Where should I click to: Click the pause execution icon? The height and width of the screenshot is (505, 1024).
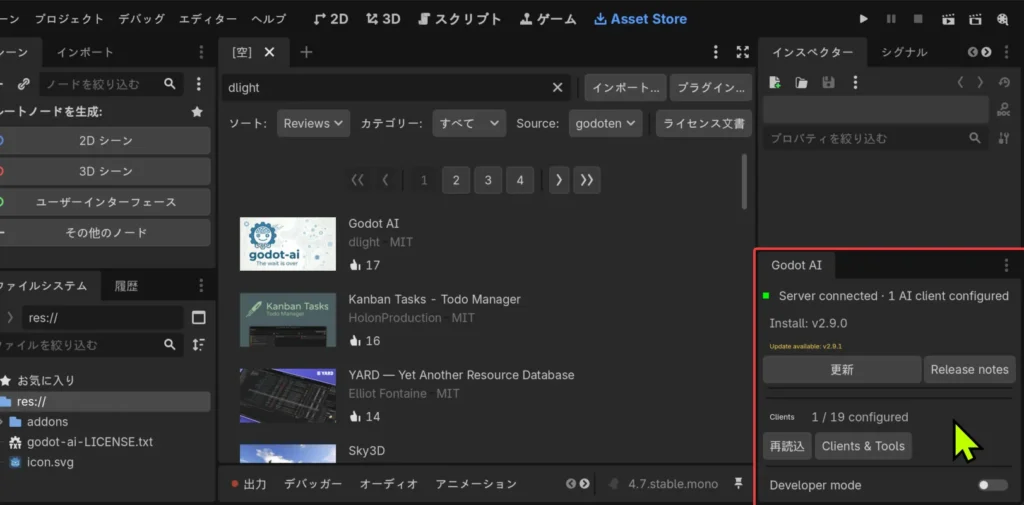point(891,19)
